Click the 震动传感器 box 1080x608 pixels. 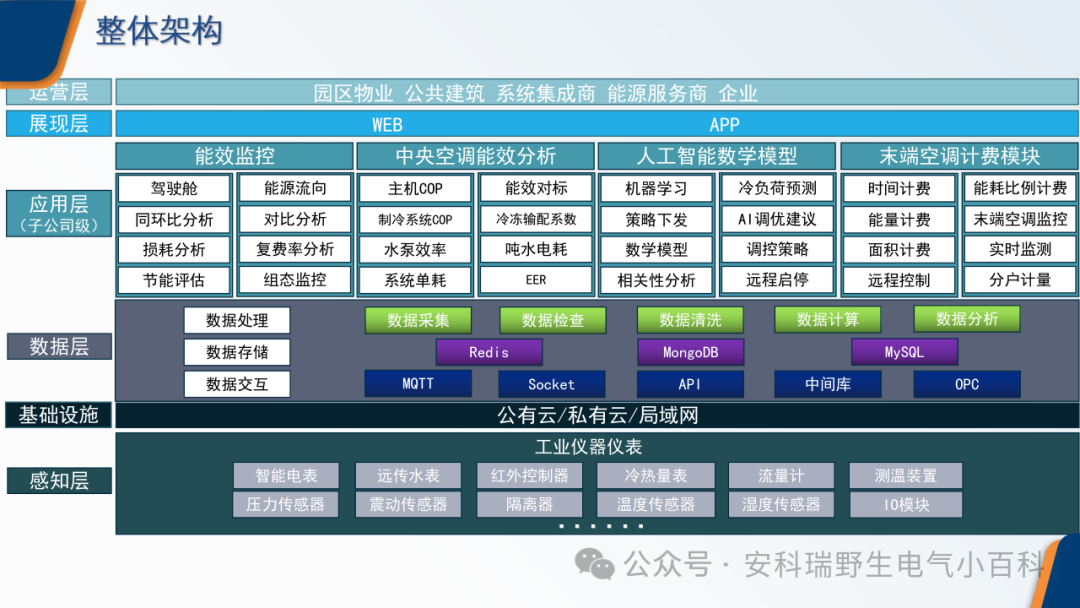pos(408,505)
